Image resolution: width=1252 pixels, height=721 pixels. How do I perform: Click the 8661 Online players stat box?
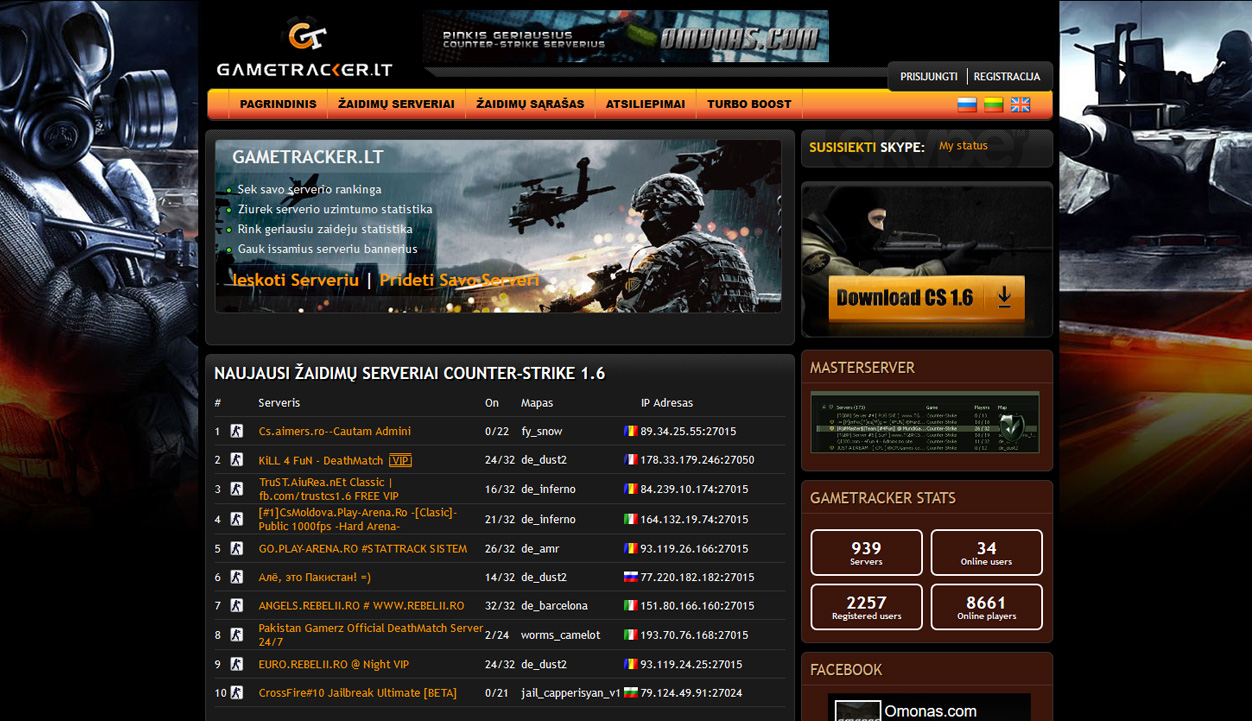[986, 607]
